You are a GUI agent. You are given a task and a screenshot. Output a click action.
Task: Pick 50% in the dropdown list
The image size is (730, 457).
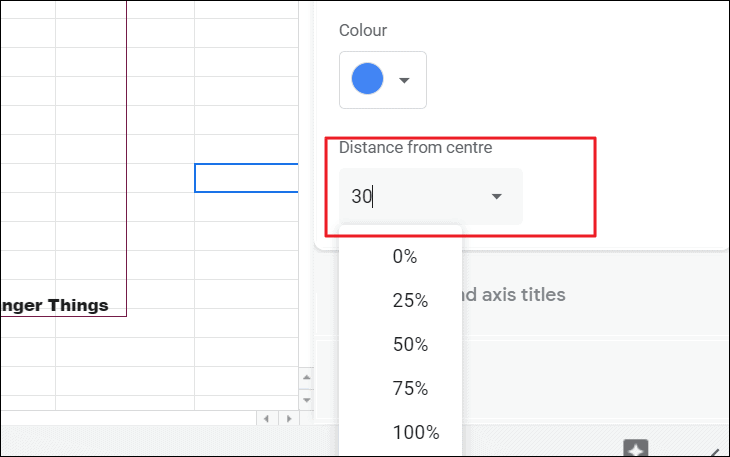click(410, 344)
